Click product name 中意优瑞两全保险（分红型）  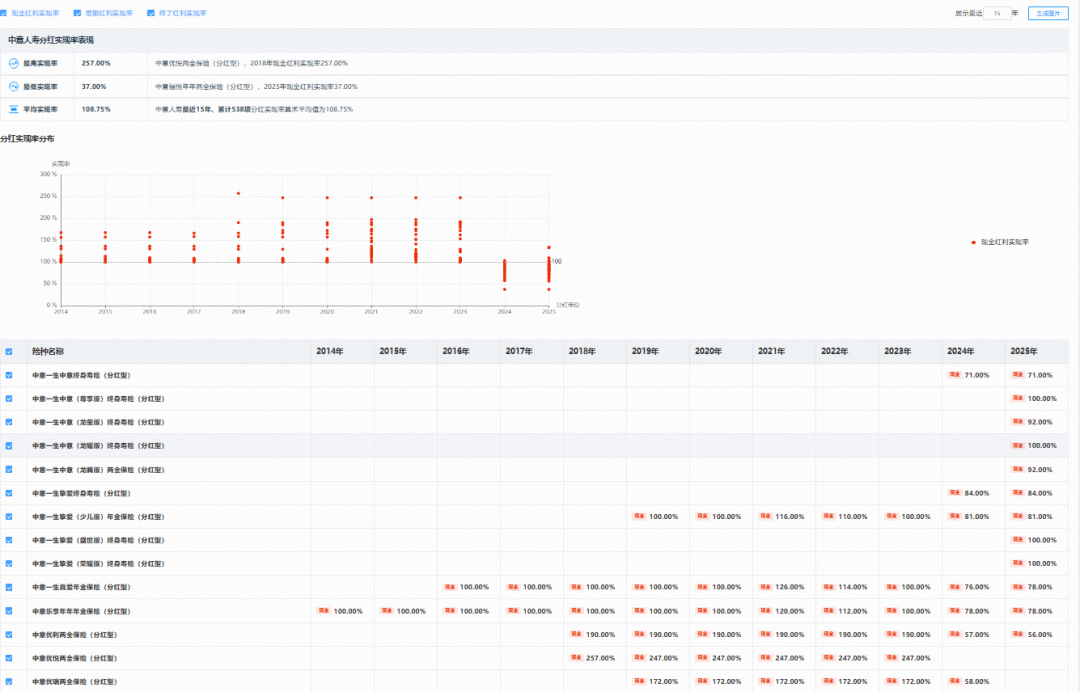[74, 682]
